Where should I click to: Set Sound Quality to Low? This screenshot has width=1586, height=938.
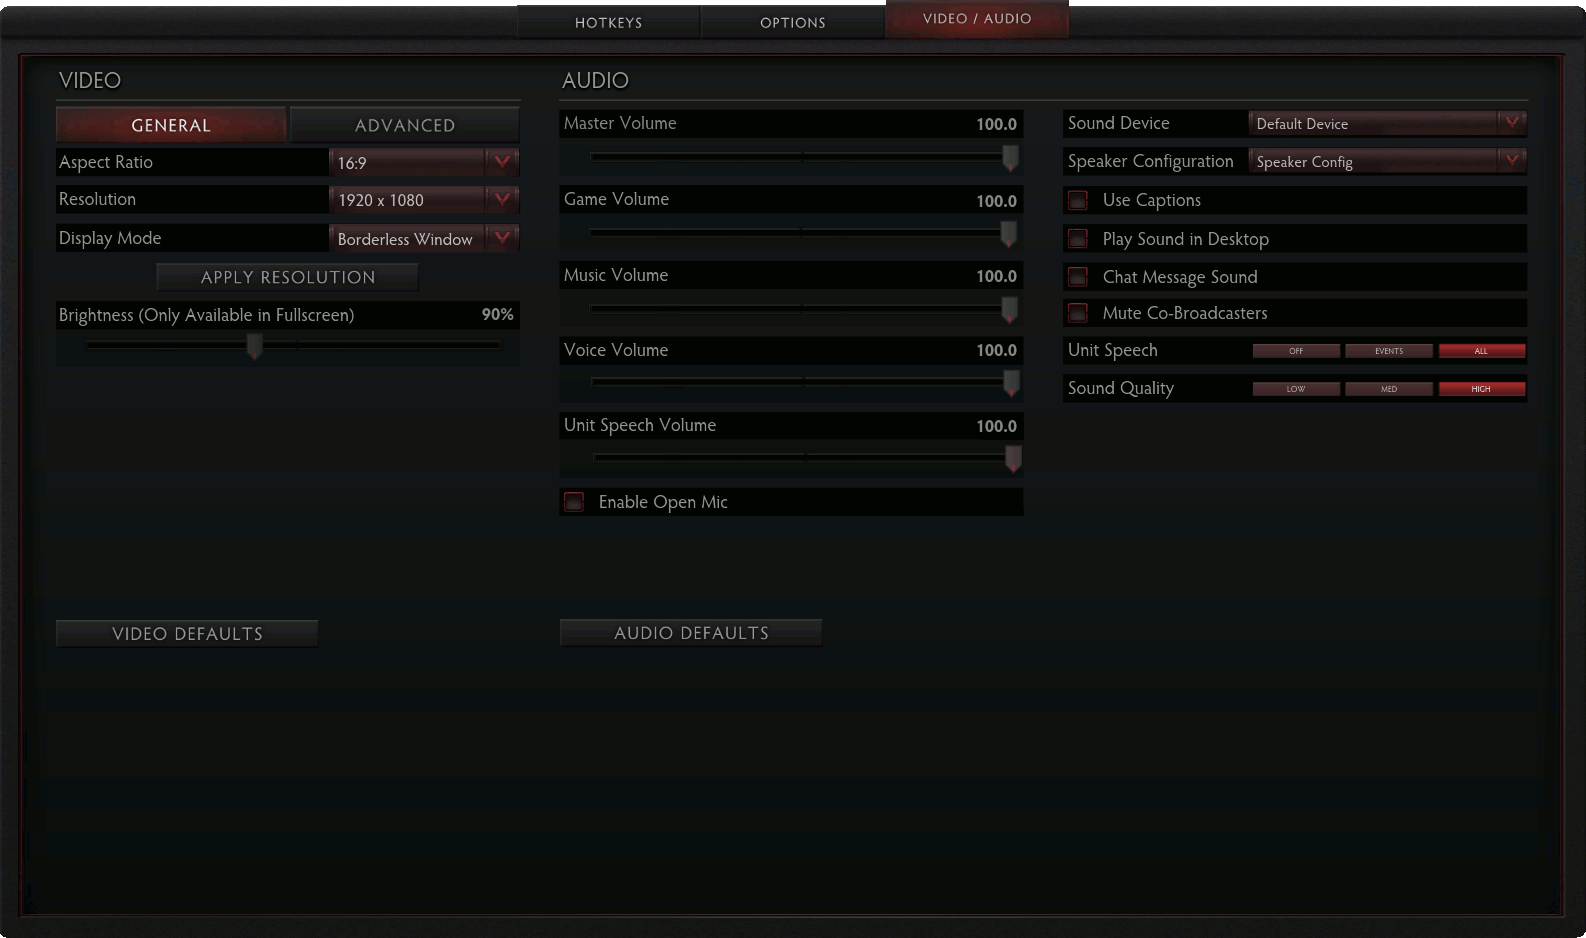[1296, 389]
